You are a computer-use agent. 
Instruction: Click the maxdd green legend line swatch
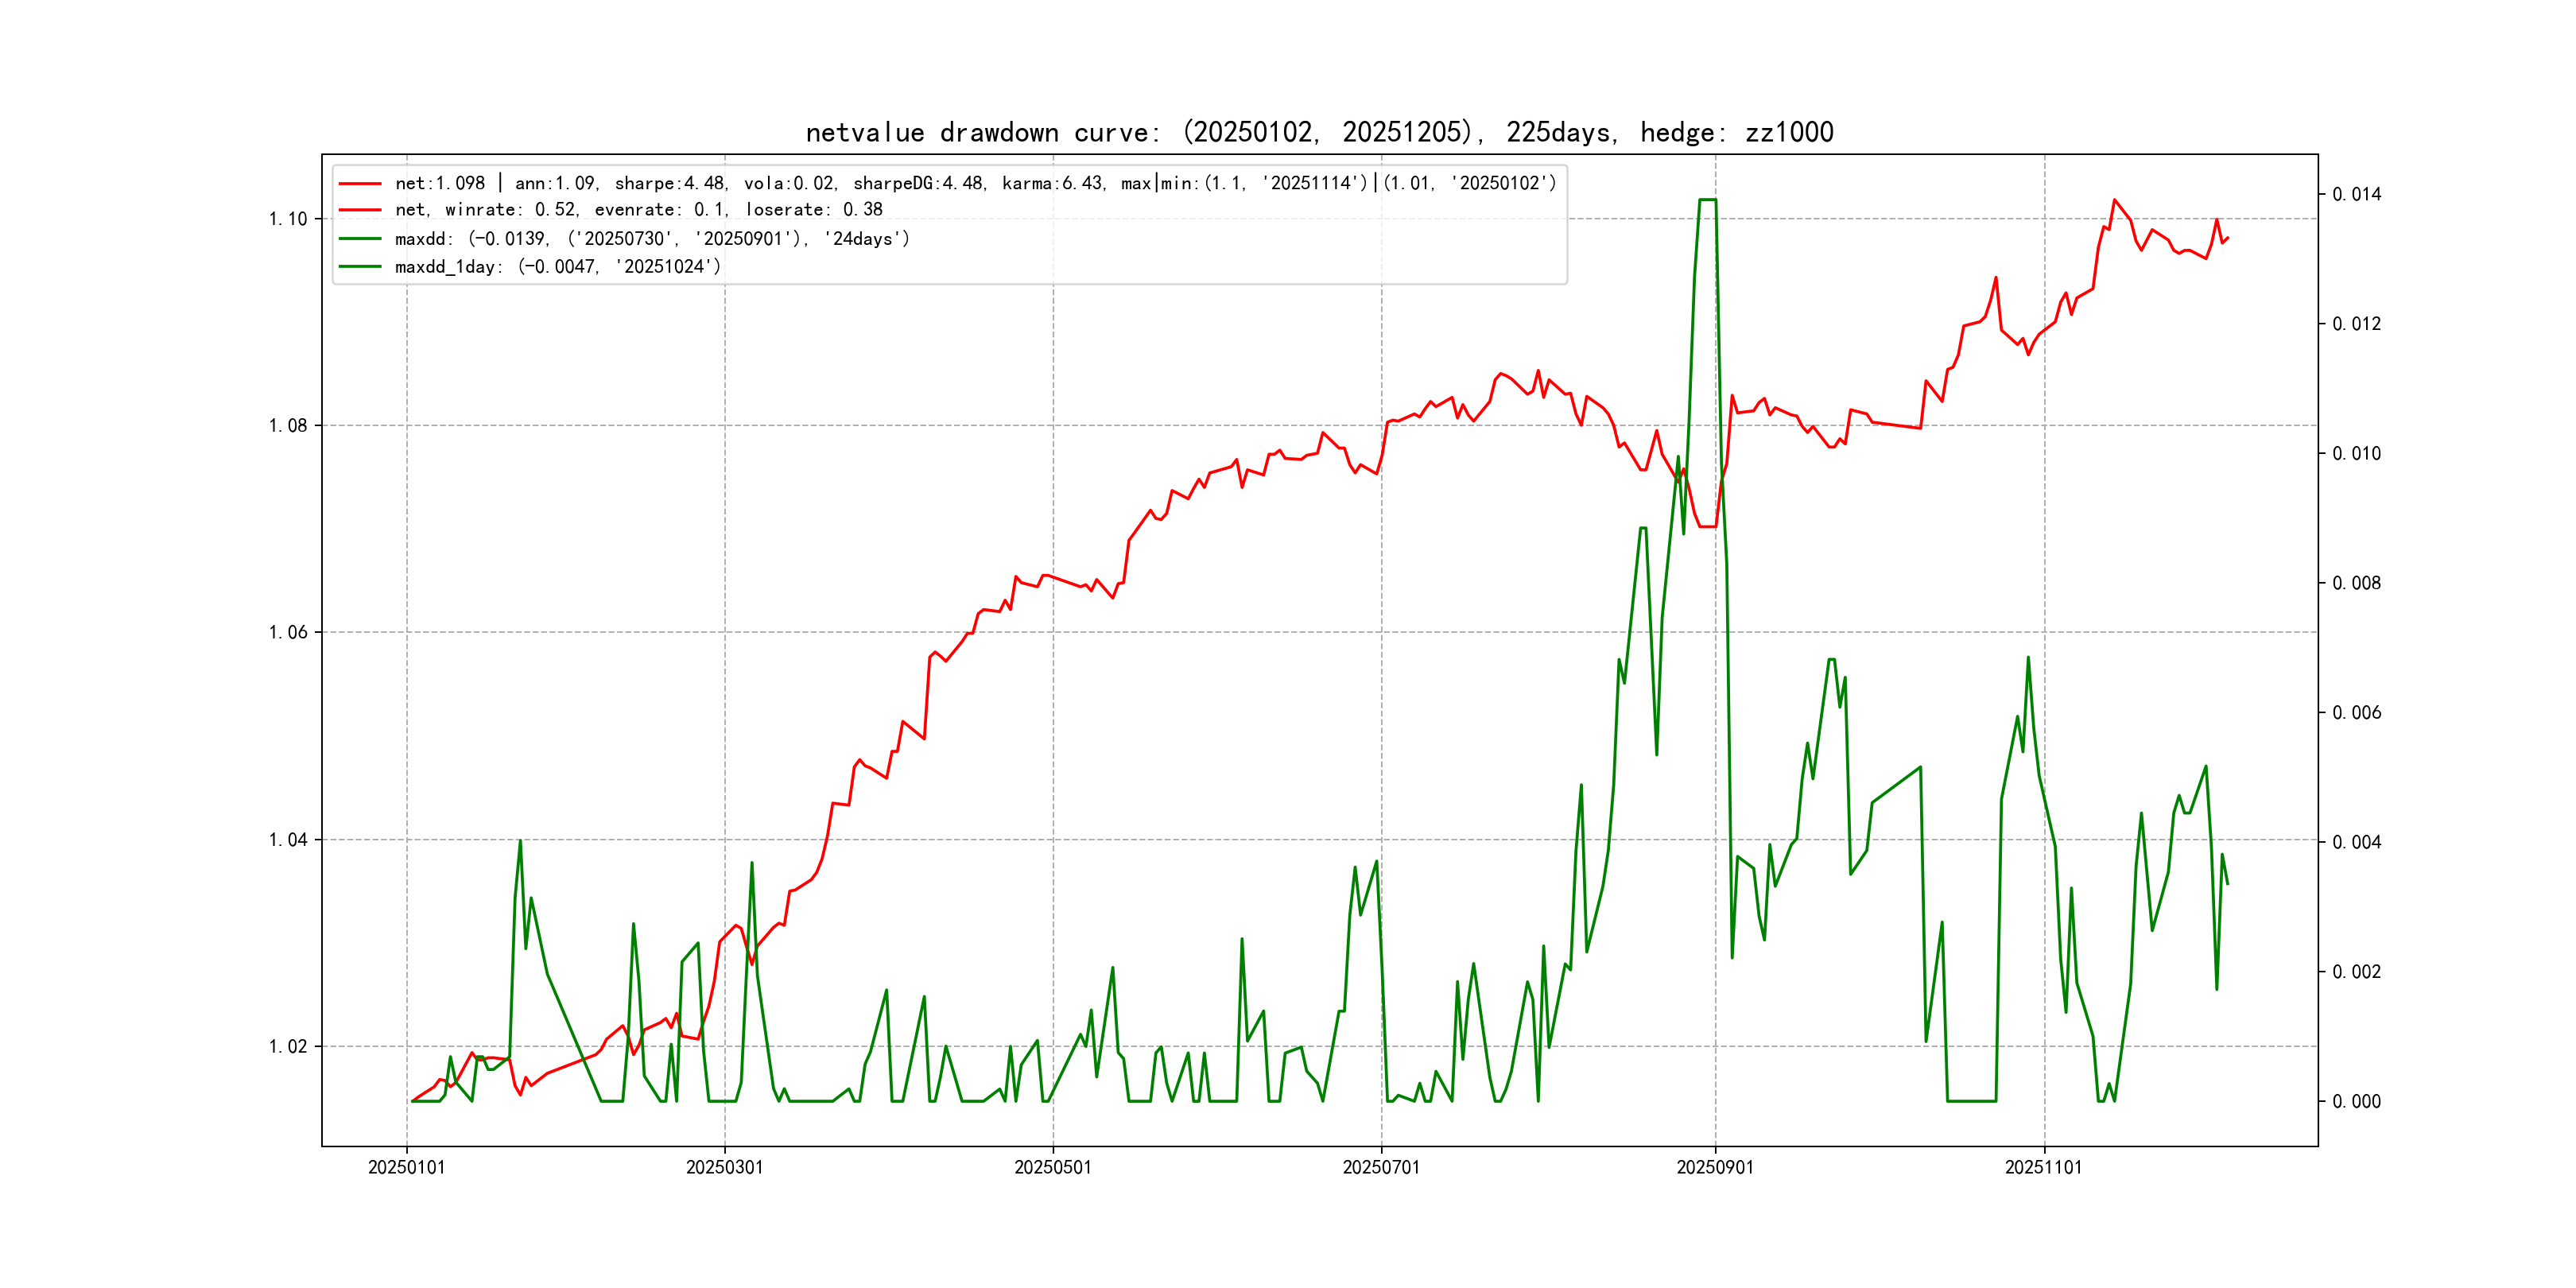tap(360, 239)
